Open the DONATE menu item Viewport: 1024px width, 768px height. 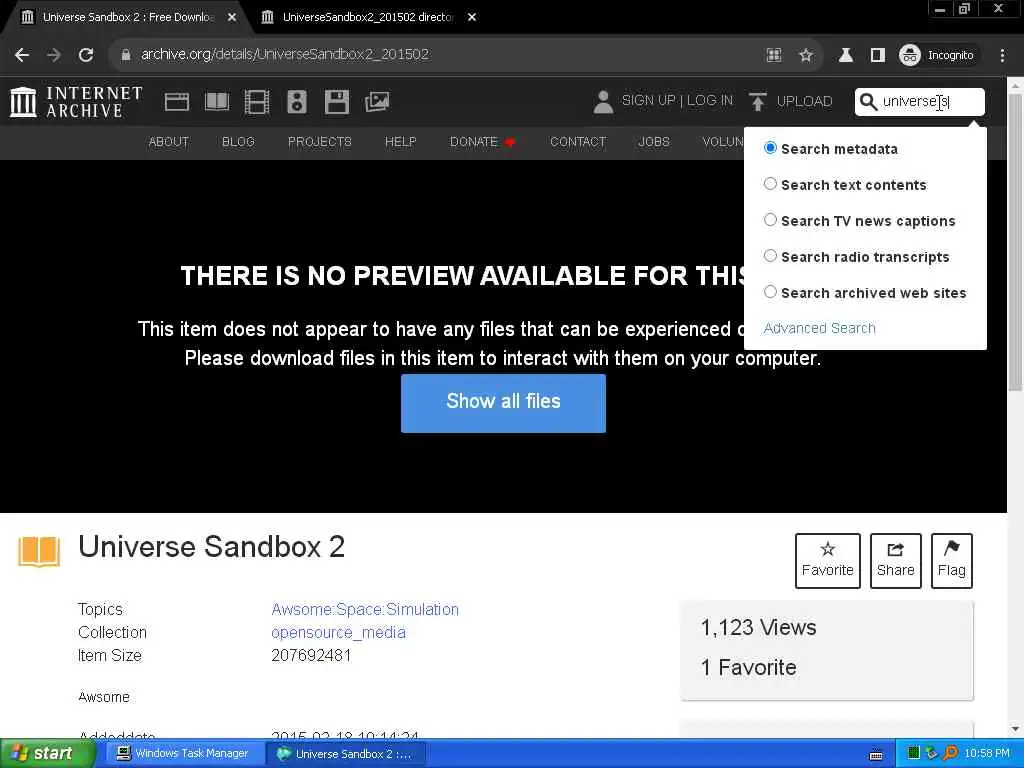pos(482,142)
